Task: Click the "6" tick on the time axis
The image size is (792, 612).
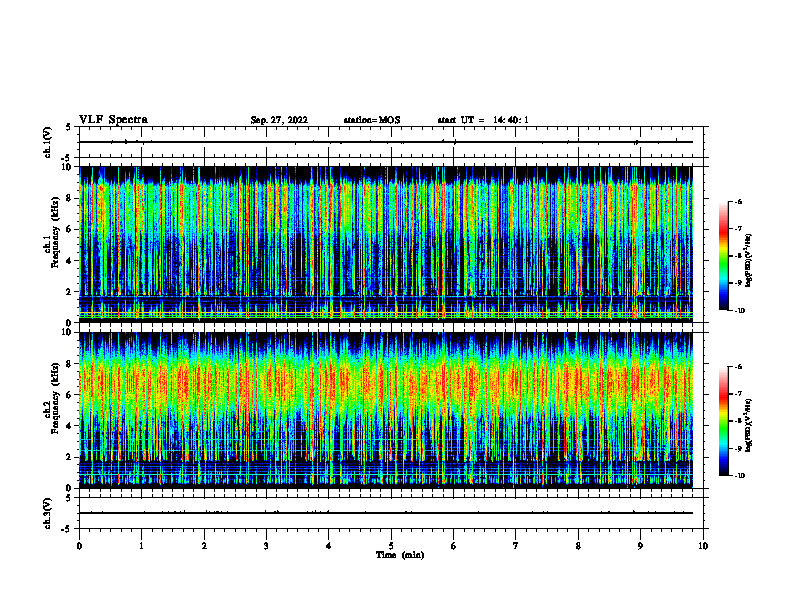Action: pos(453,546)
